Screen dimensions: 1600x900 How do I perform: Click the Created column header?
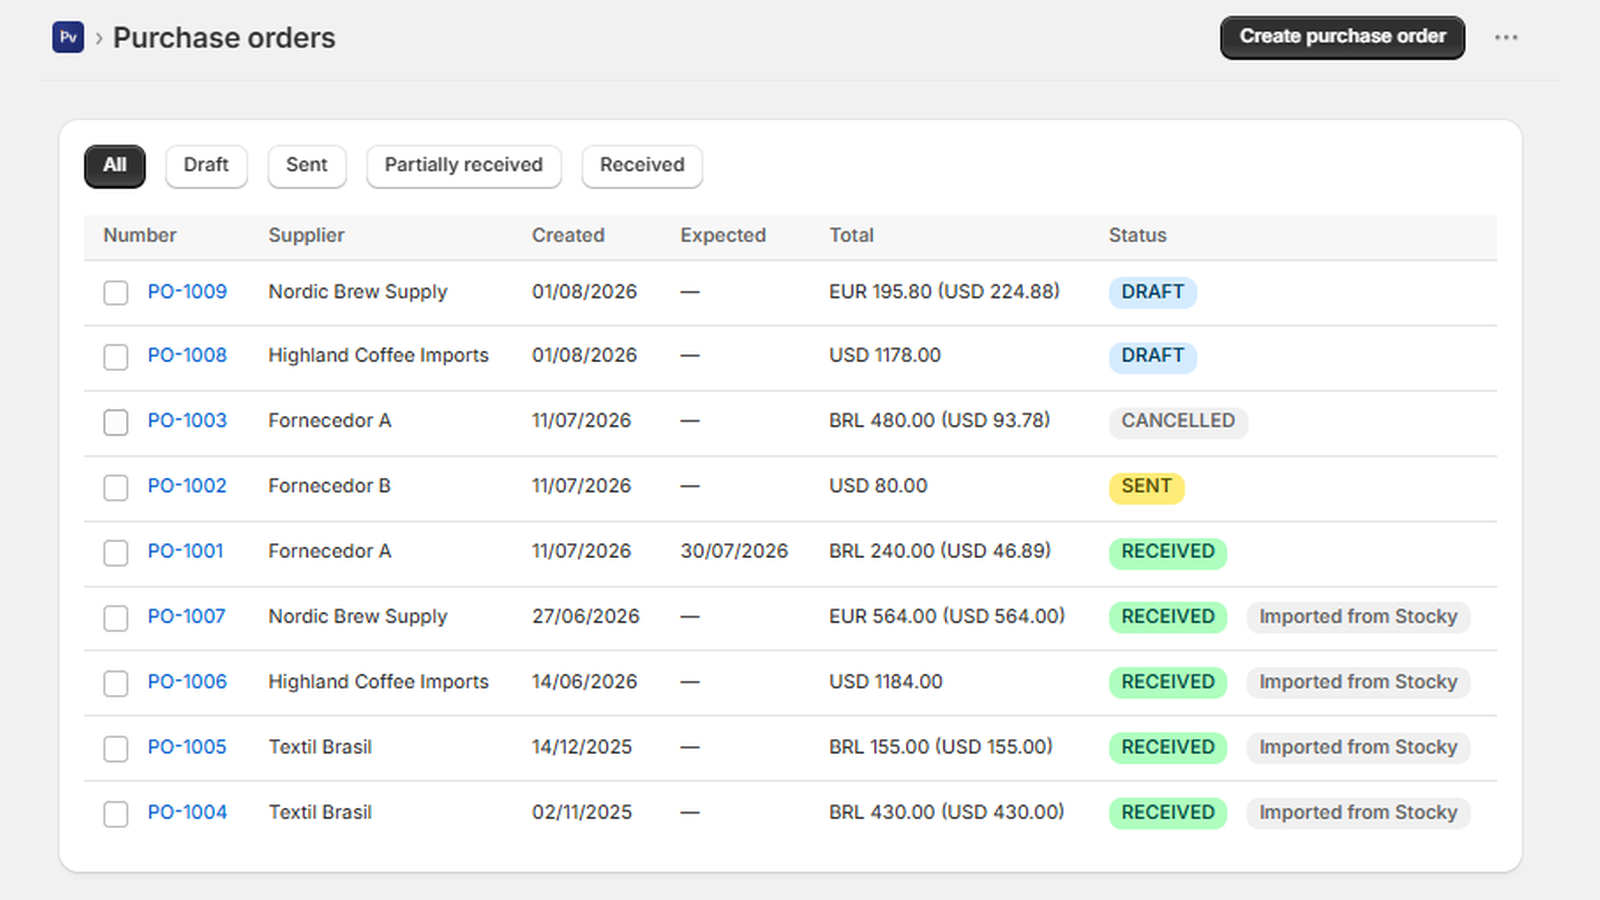568,236
